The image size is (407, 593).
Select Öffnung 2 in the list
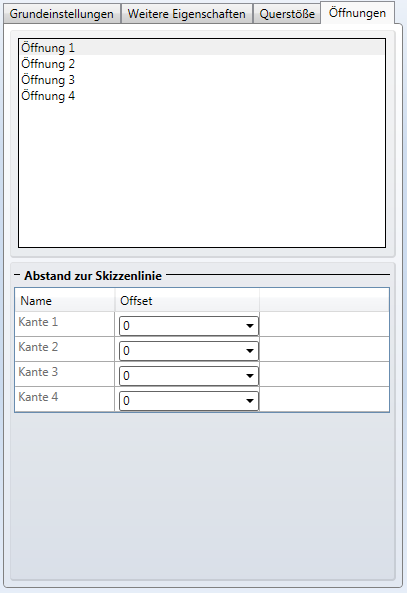202,64
